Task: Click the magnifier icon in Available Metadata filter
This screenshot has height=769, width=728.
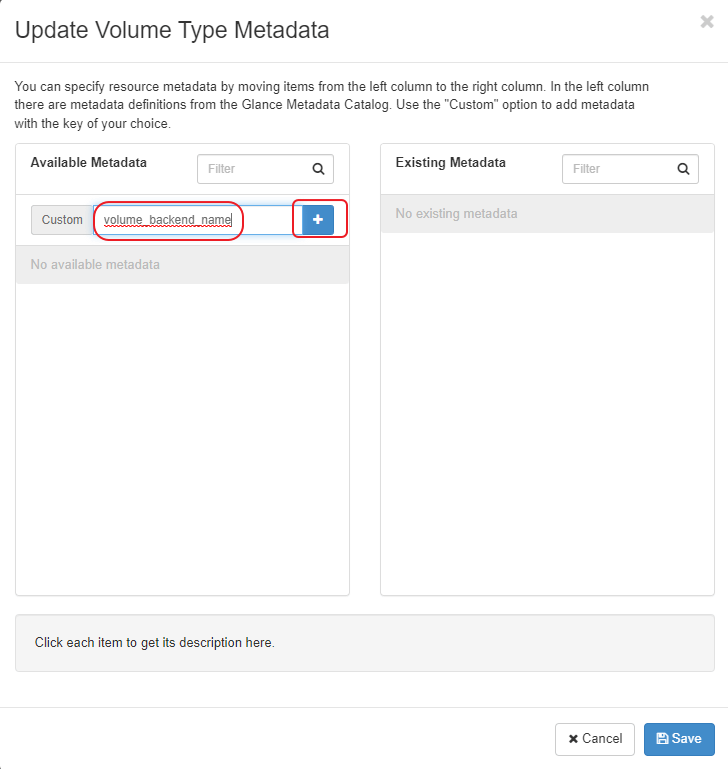Action: click(x=318, y=169)
